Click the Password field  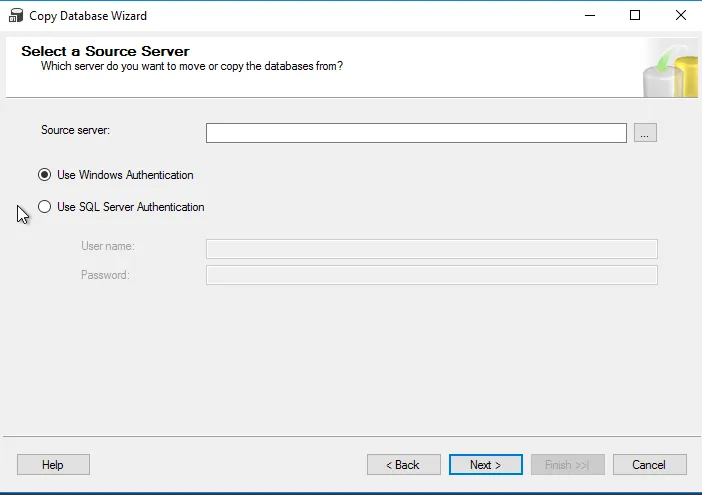pos(431,275)
